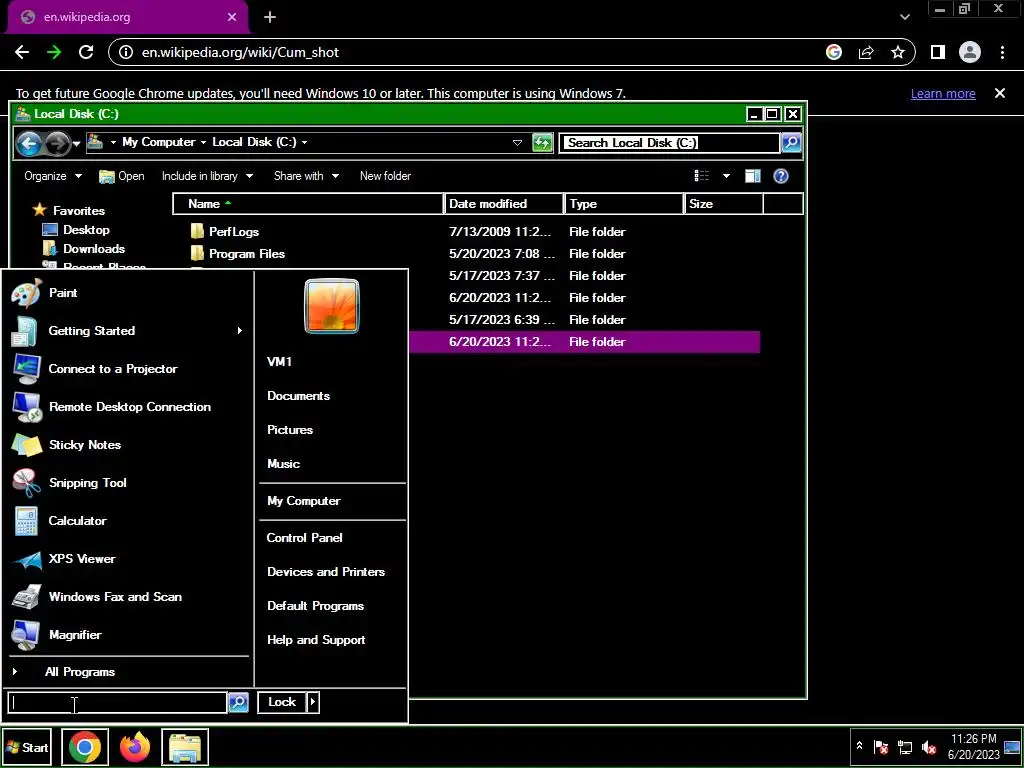
Task: Expand the Getting Started submenu arrow
Action: tap(240, 331)
